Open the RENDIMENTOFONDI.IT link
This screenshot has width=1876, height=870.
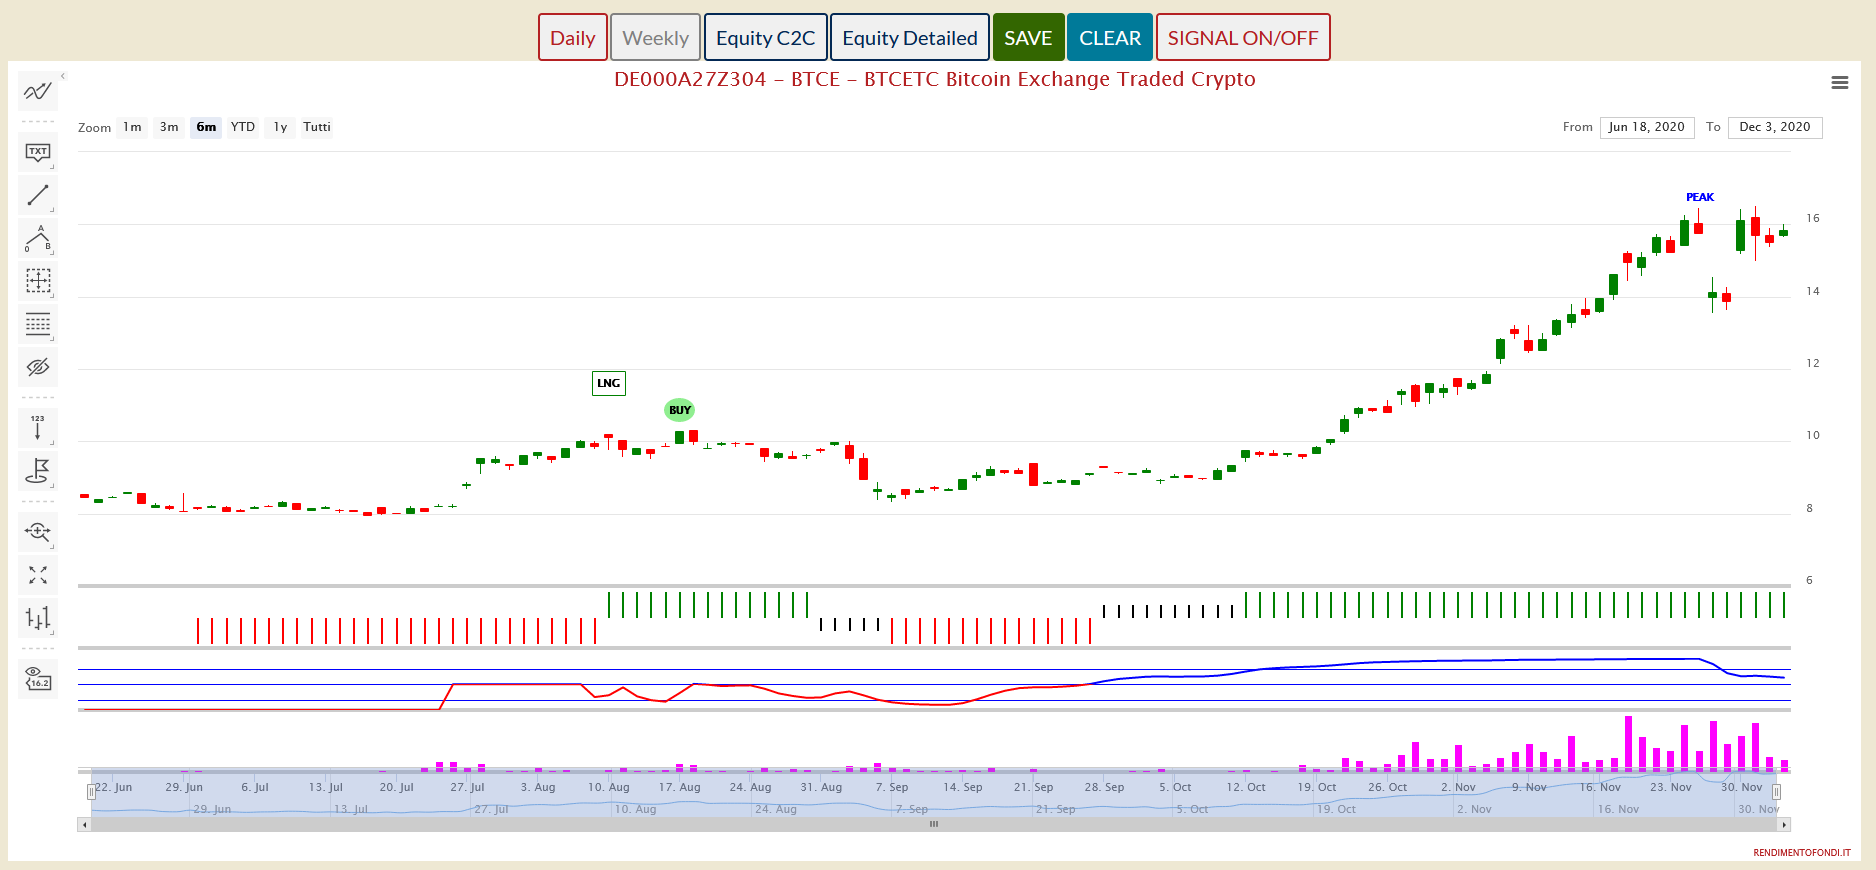tap(1802, 853)
